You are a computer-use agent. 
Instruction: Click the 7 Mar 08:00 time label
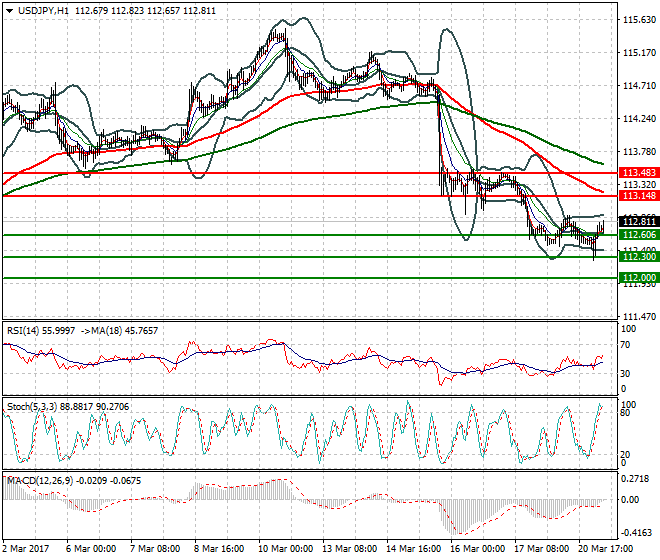click(155, 549)
